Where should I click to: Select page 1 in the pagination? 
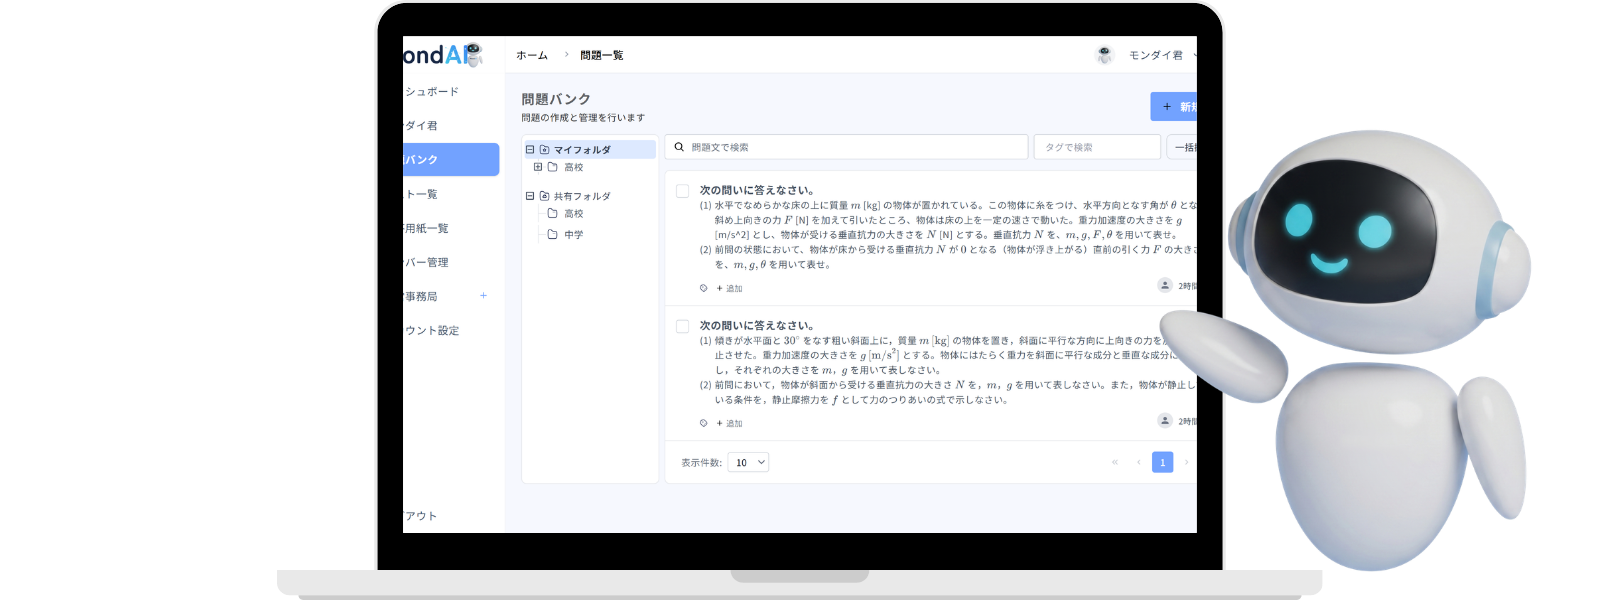1162,462
